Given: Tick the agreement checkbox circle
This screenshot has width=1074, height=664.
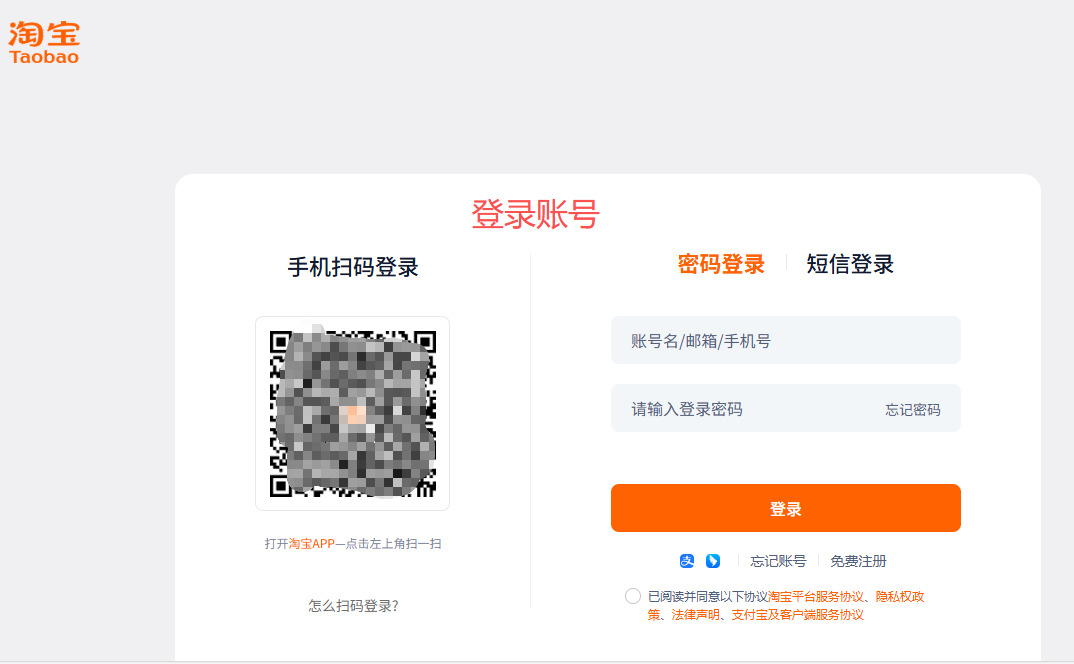Looking at the screenshot, I should coord(632,596).
